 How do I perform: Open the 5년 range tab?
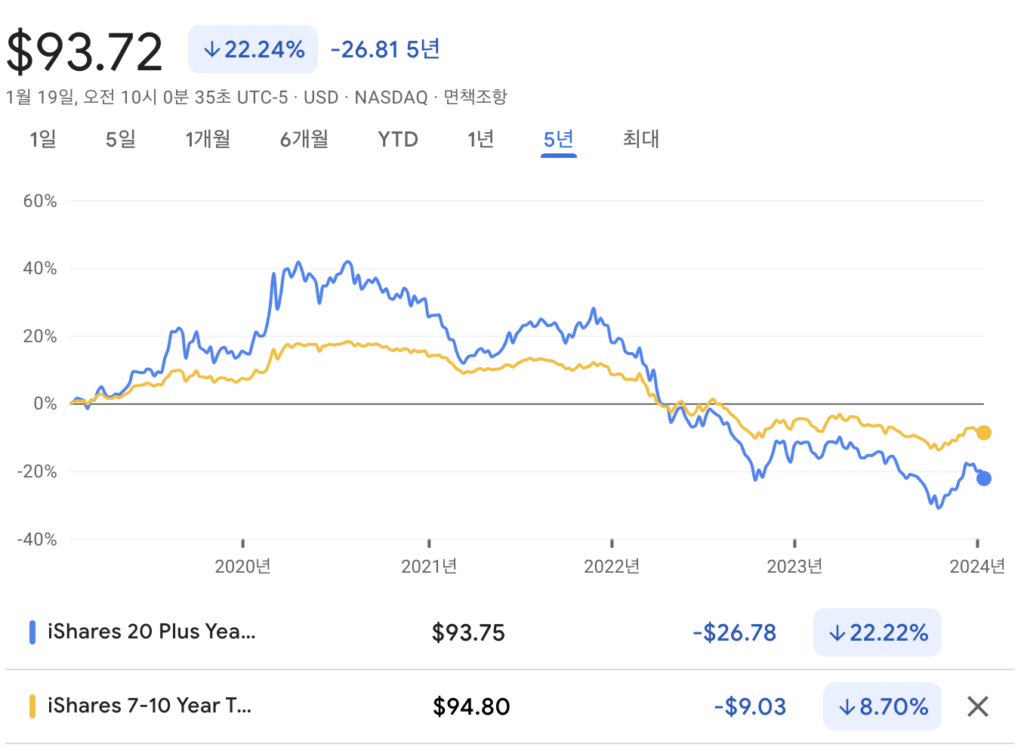[x=558, y=139]
